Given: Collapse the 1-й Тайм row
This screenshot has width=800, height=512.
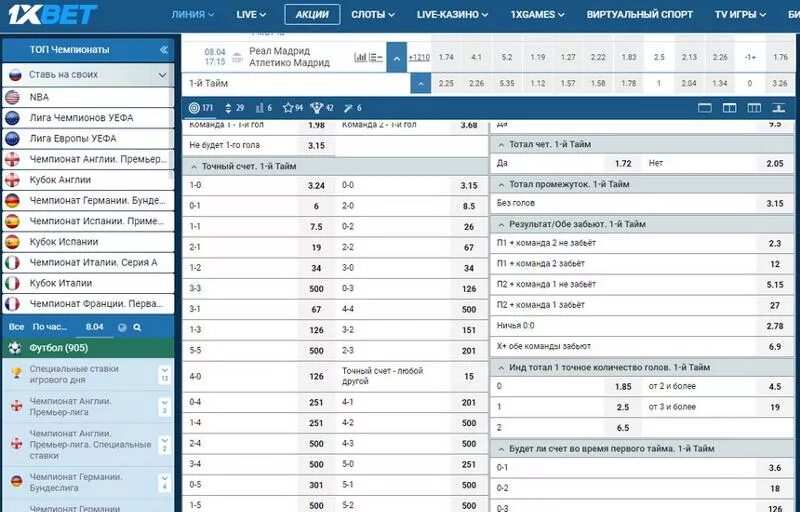Looking at the screenshot, I should (x=420, y=83).
